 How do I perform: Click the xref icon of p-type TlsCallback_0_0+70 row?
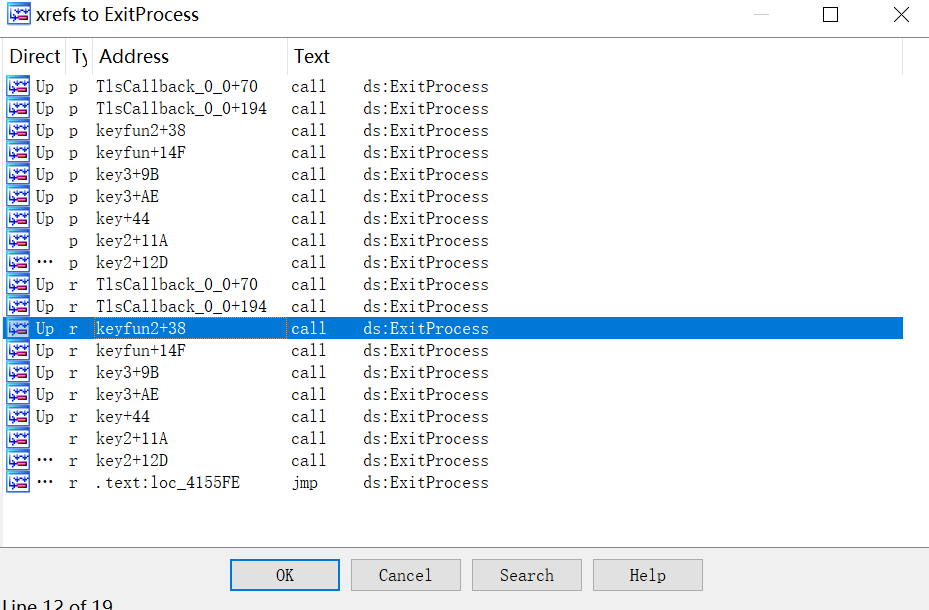(18, 86)
